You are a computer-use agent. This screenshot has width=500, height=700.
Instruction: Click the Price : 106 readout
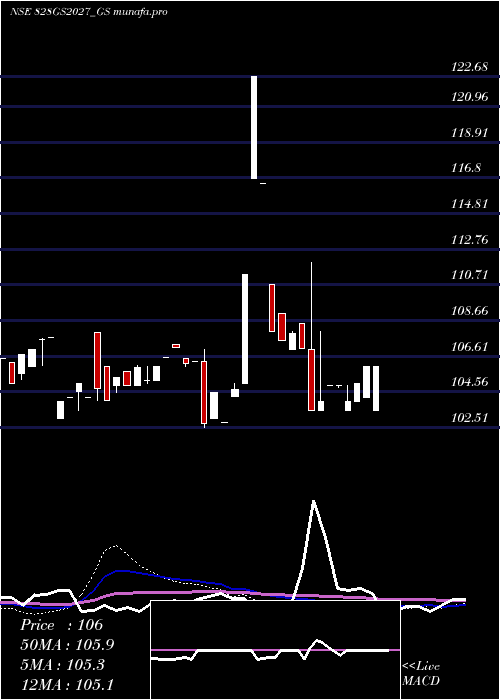point(62,625)
